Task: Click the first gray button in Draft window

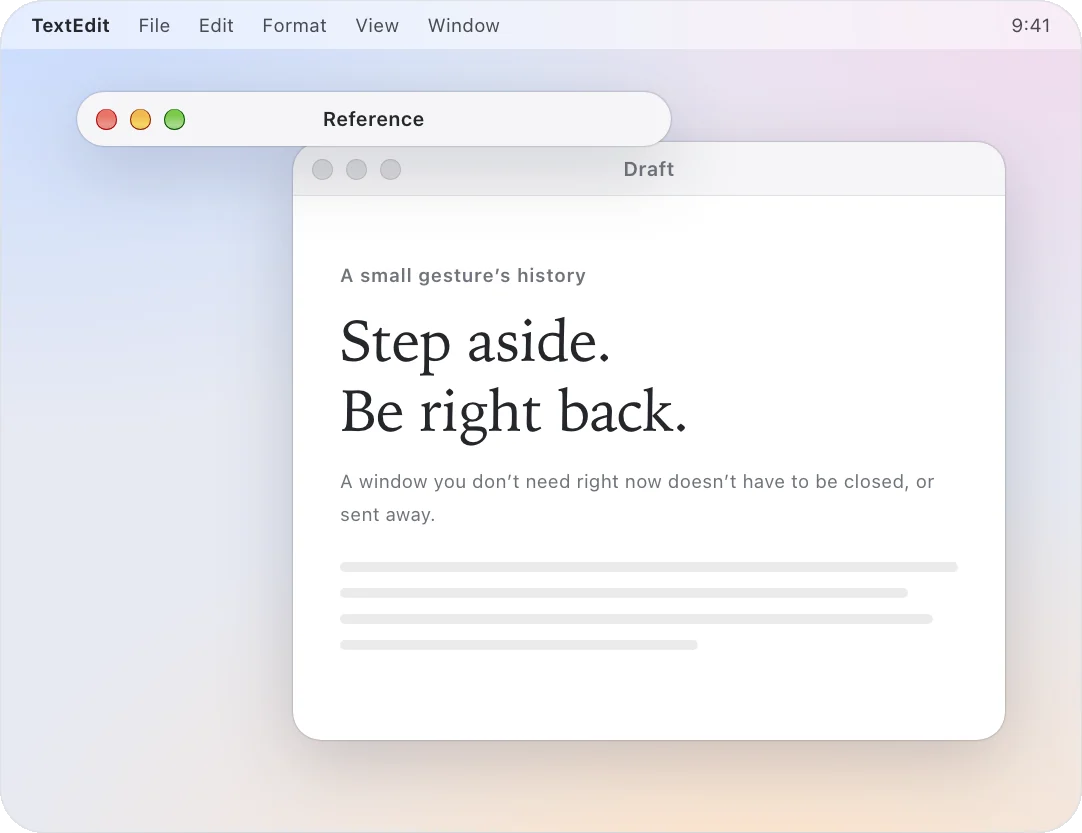Action: (322, 169)
